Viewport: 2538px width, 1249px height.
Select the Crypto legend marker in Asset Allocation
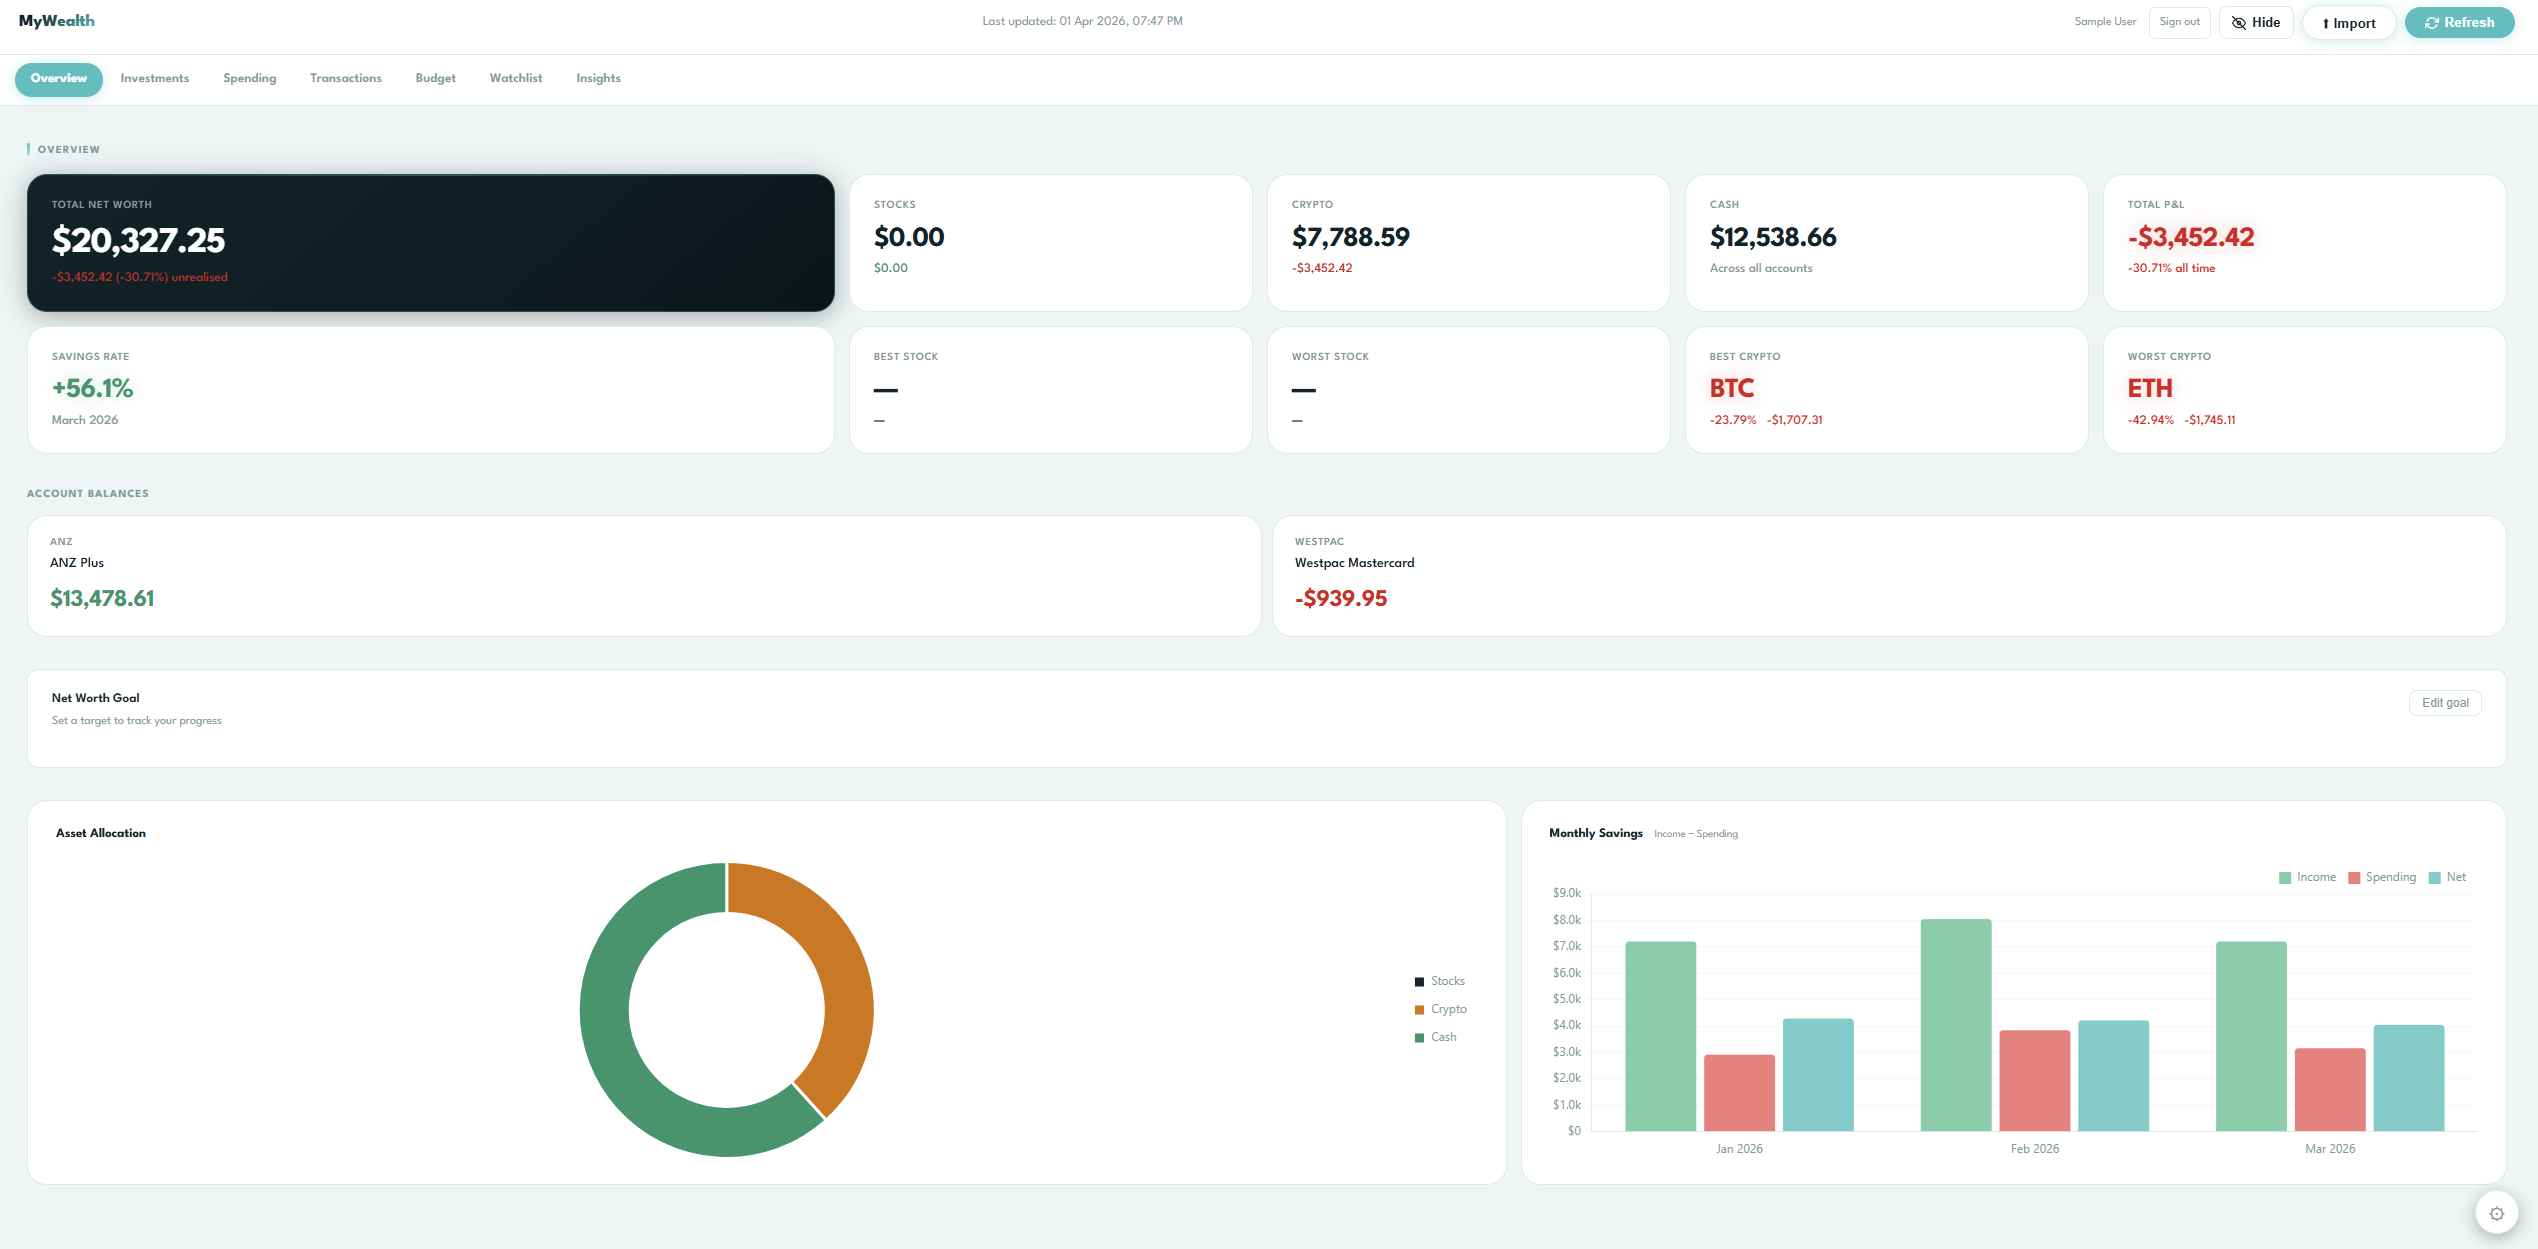point(1419,1008)
